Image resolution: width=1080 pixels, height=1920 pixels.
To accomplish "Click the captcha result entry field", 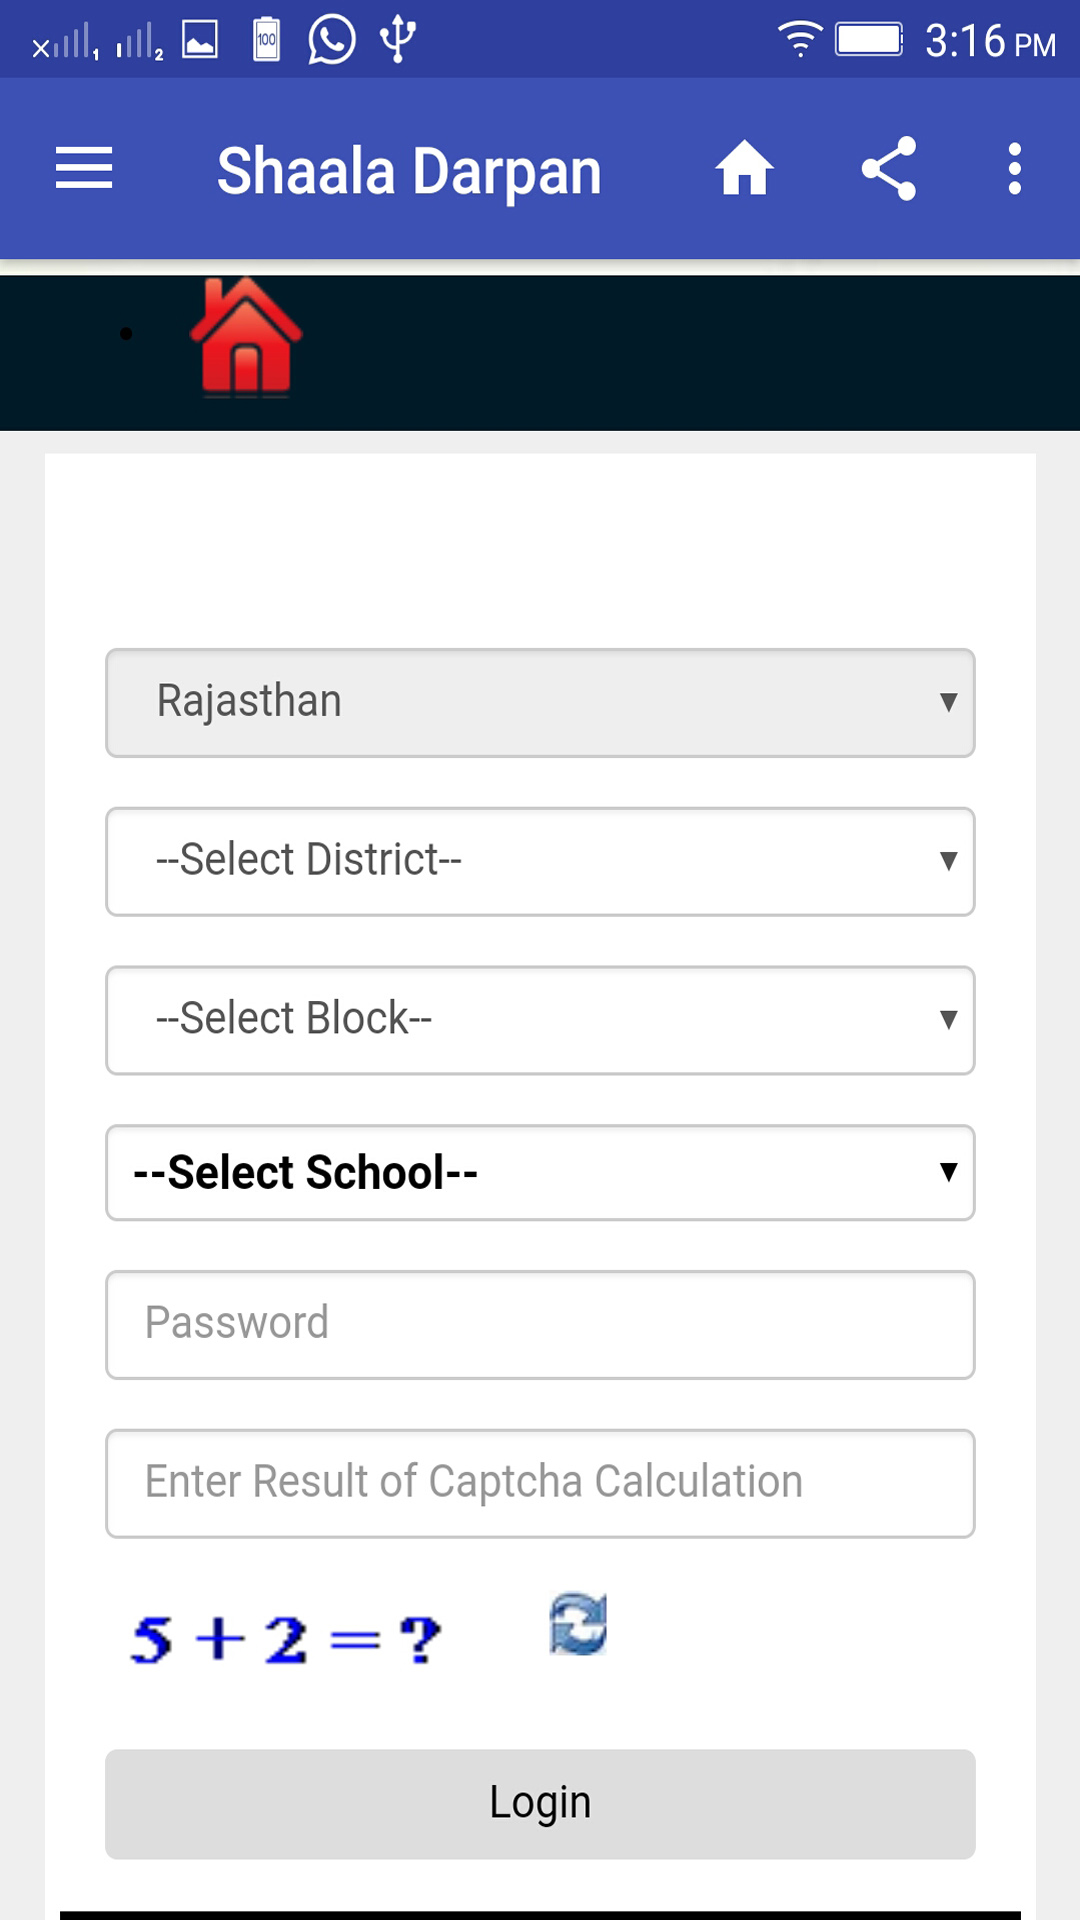I will click(540, 1483).
